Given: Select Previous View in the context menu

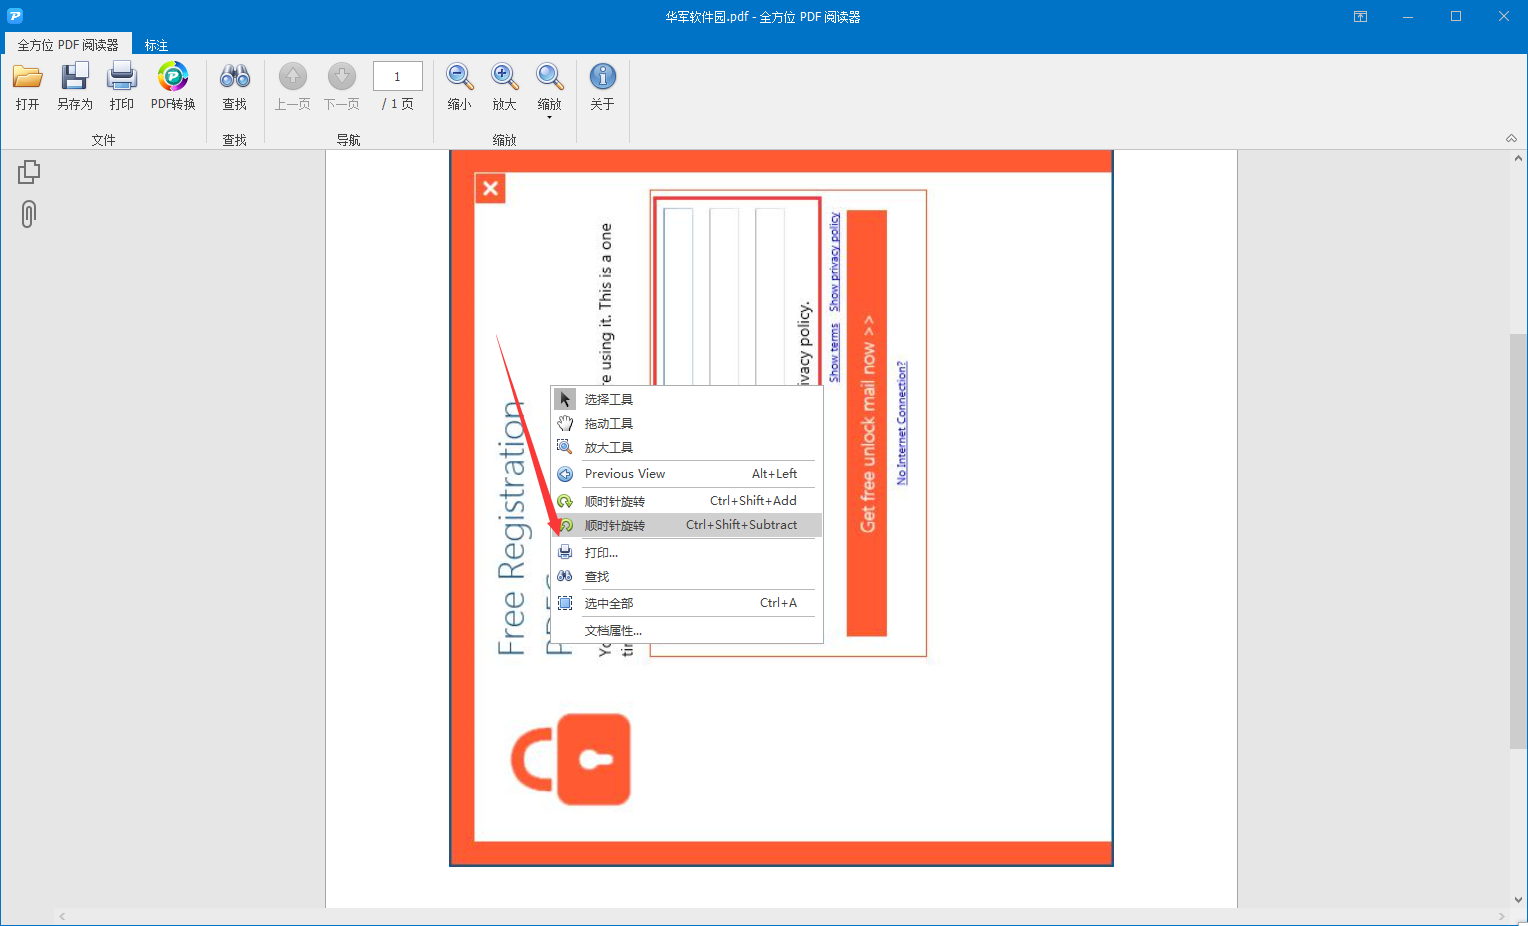Looking at the screenshot, I should [x=626, y=473].
